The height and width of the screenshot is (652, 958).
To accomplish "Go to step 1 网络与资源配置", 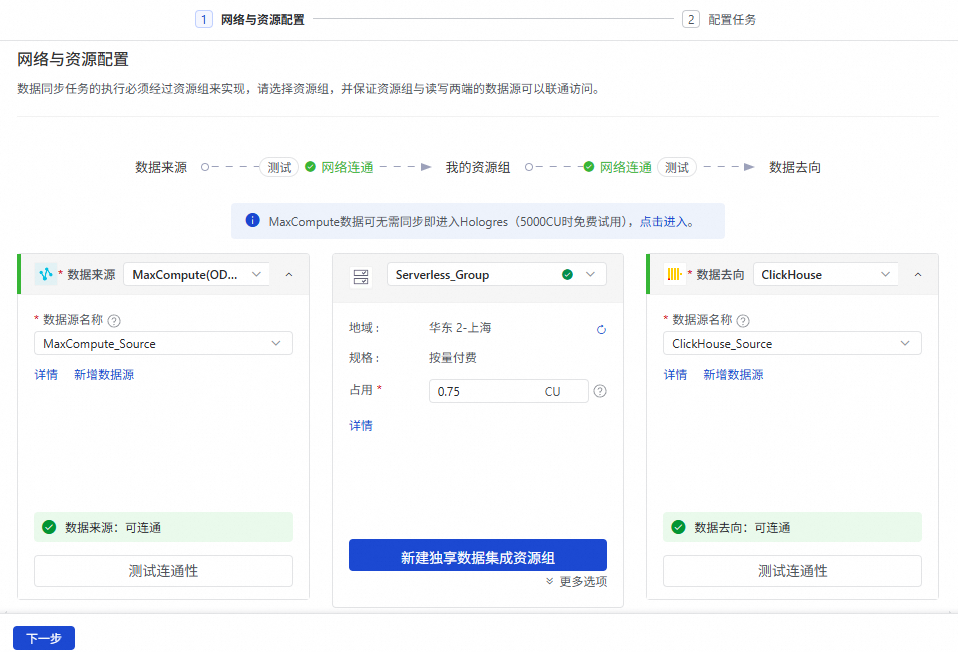I will point(250,20).
